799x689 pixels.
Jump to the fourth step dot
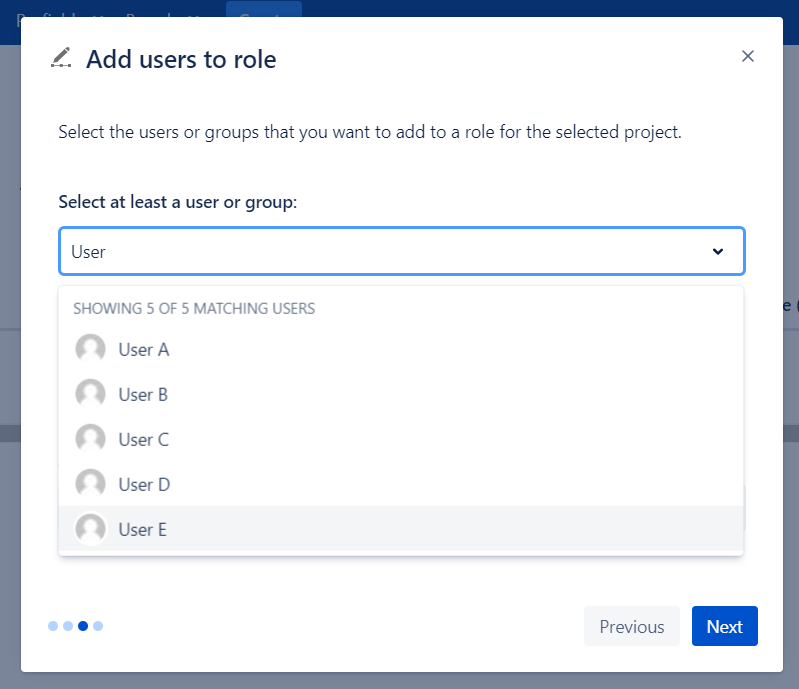pyautogui.click(x=98, y=626)
